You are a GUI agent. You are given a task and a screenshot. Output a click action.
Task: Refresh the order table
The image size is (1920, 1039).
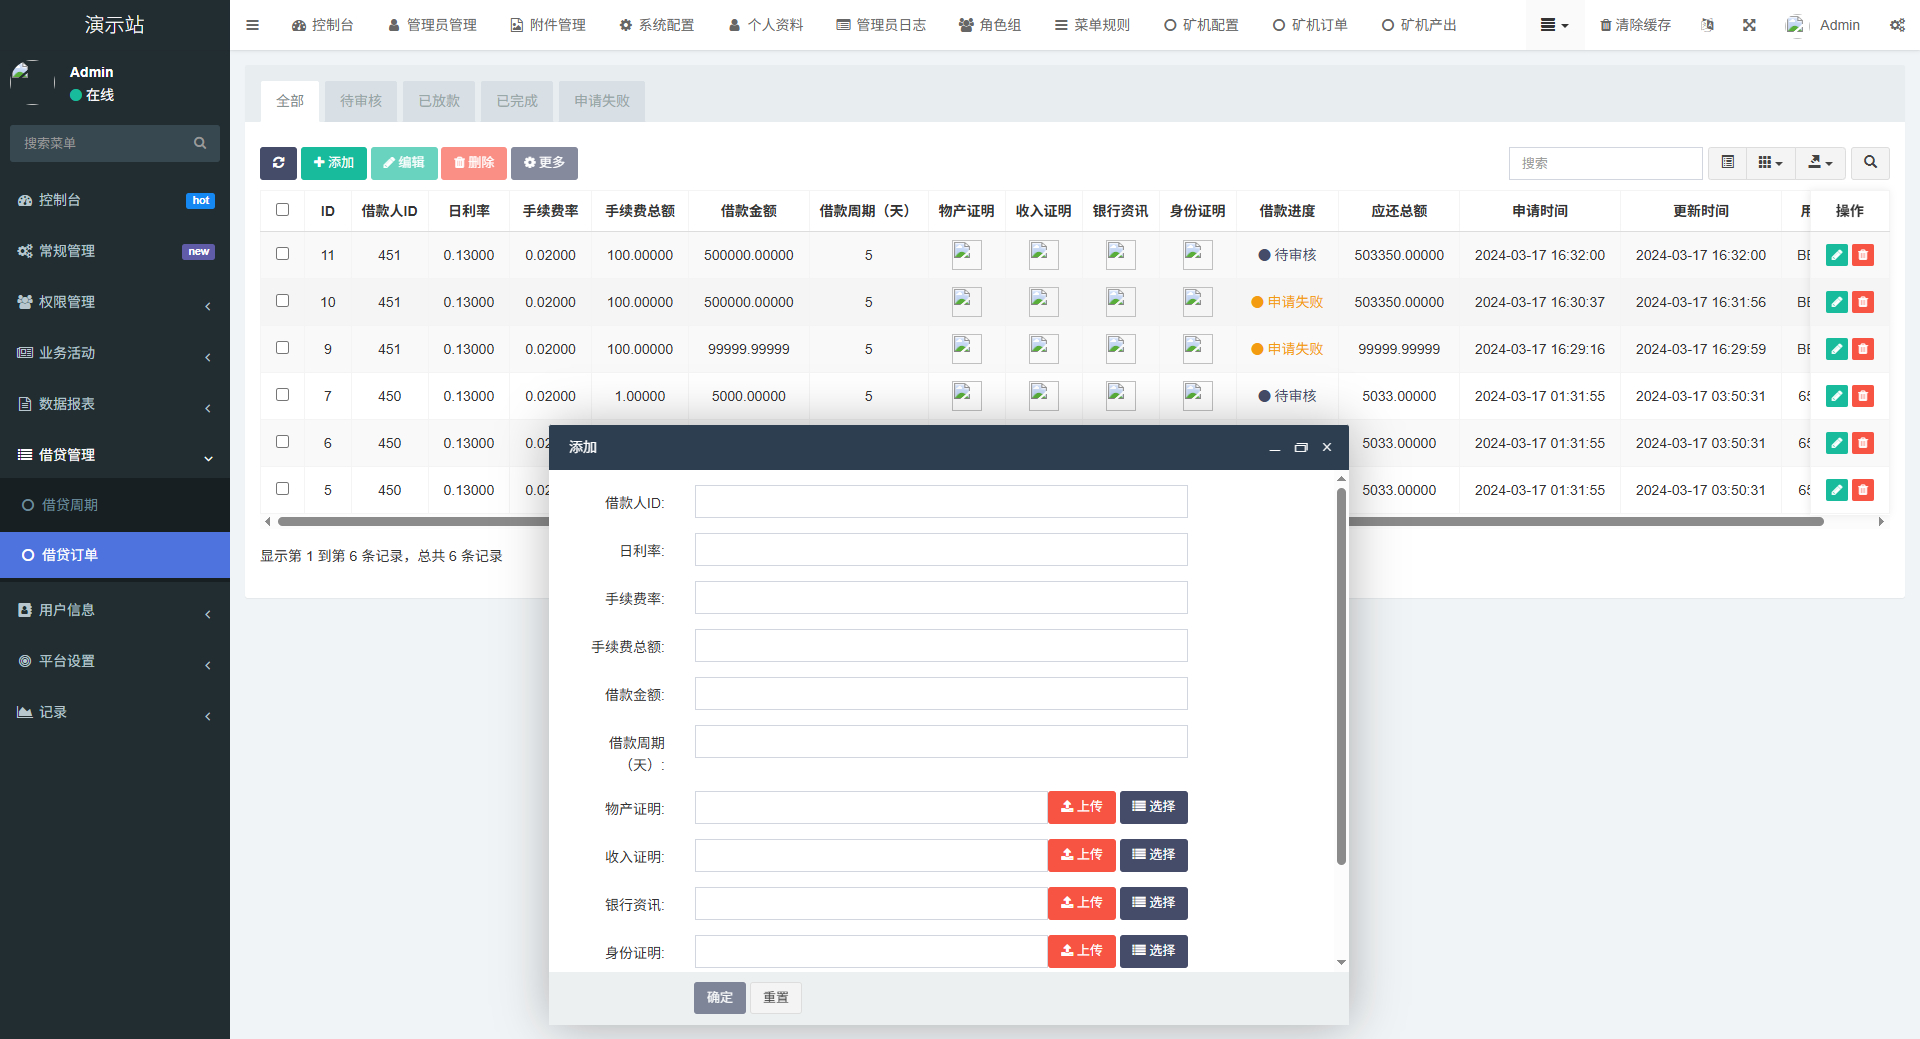tap(278, 163)
